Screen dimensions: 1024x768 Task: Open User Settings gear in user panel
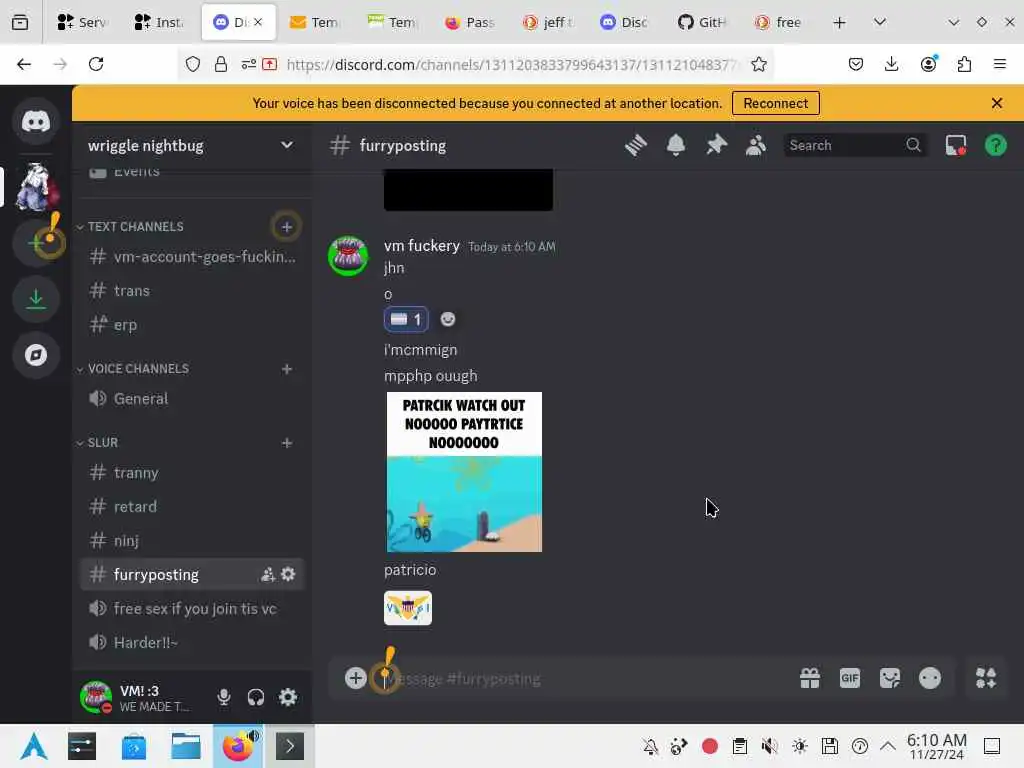288,697
